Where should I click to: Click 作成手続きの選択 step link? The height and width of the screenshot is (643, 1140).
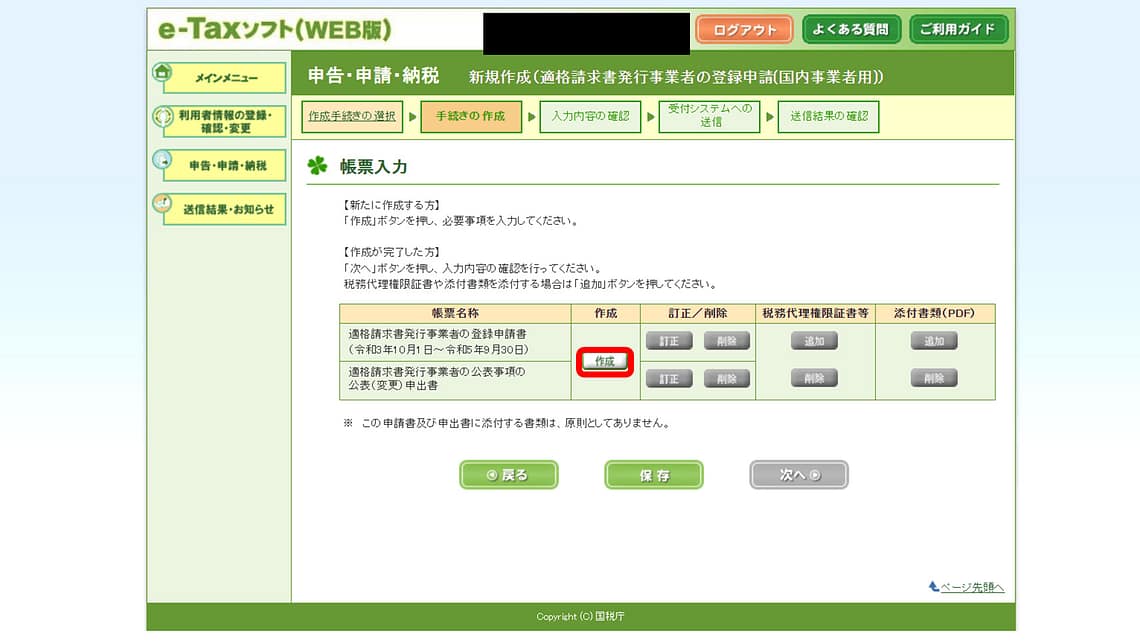coord(351,116)
